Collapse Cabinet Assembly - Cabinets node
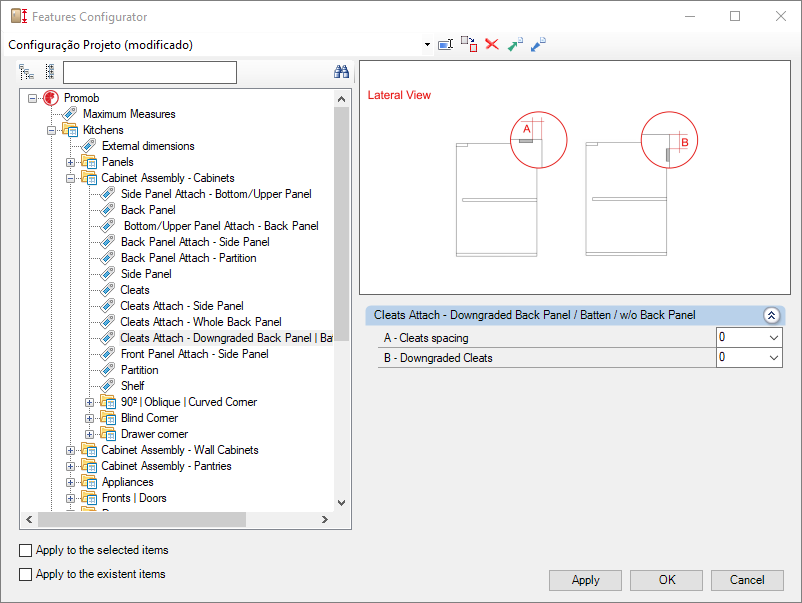 click(x=71, y=178)
